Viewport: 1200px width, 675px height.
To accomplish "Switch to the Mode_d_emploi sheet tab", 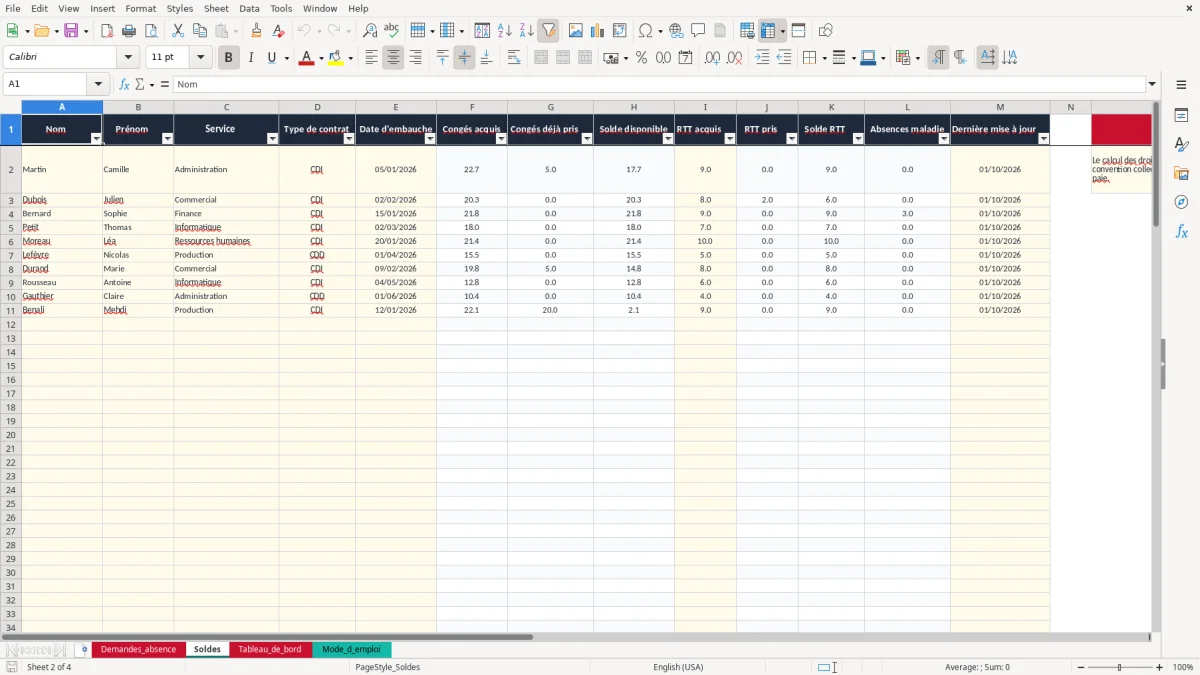I will coord(351,650).
